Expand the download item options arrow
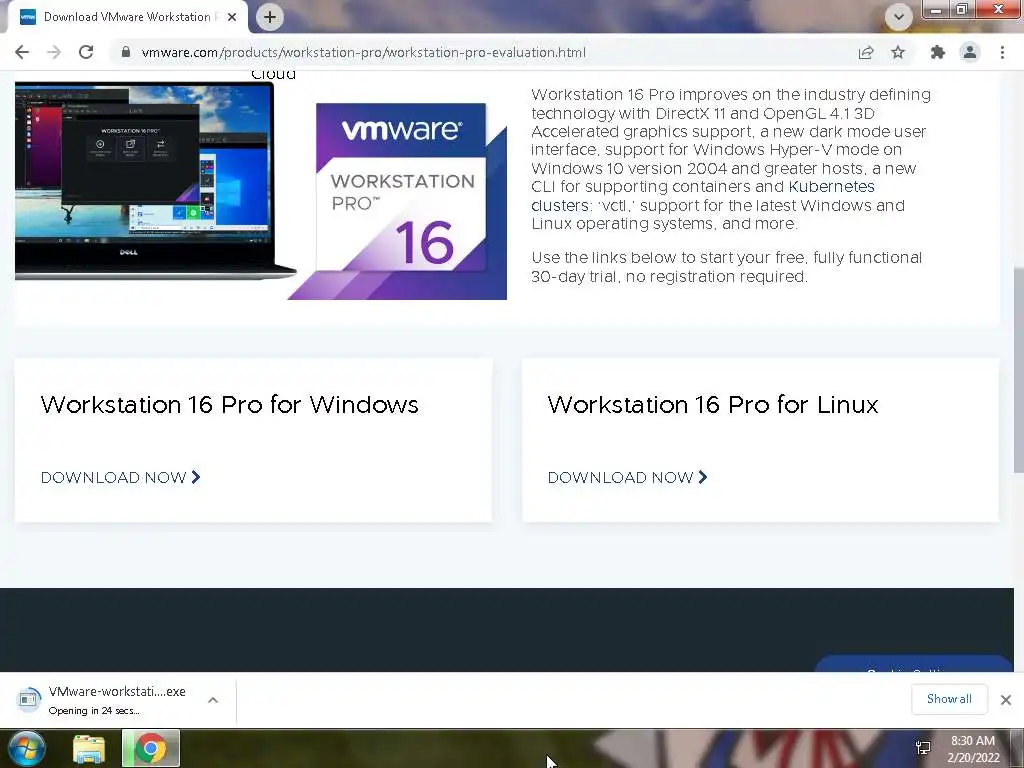 213,700
